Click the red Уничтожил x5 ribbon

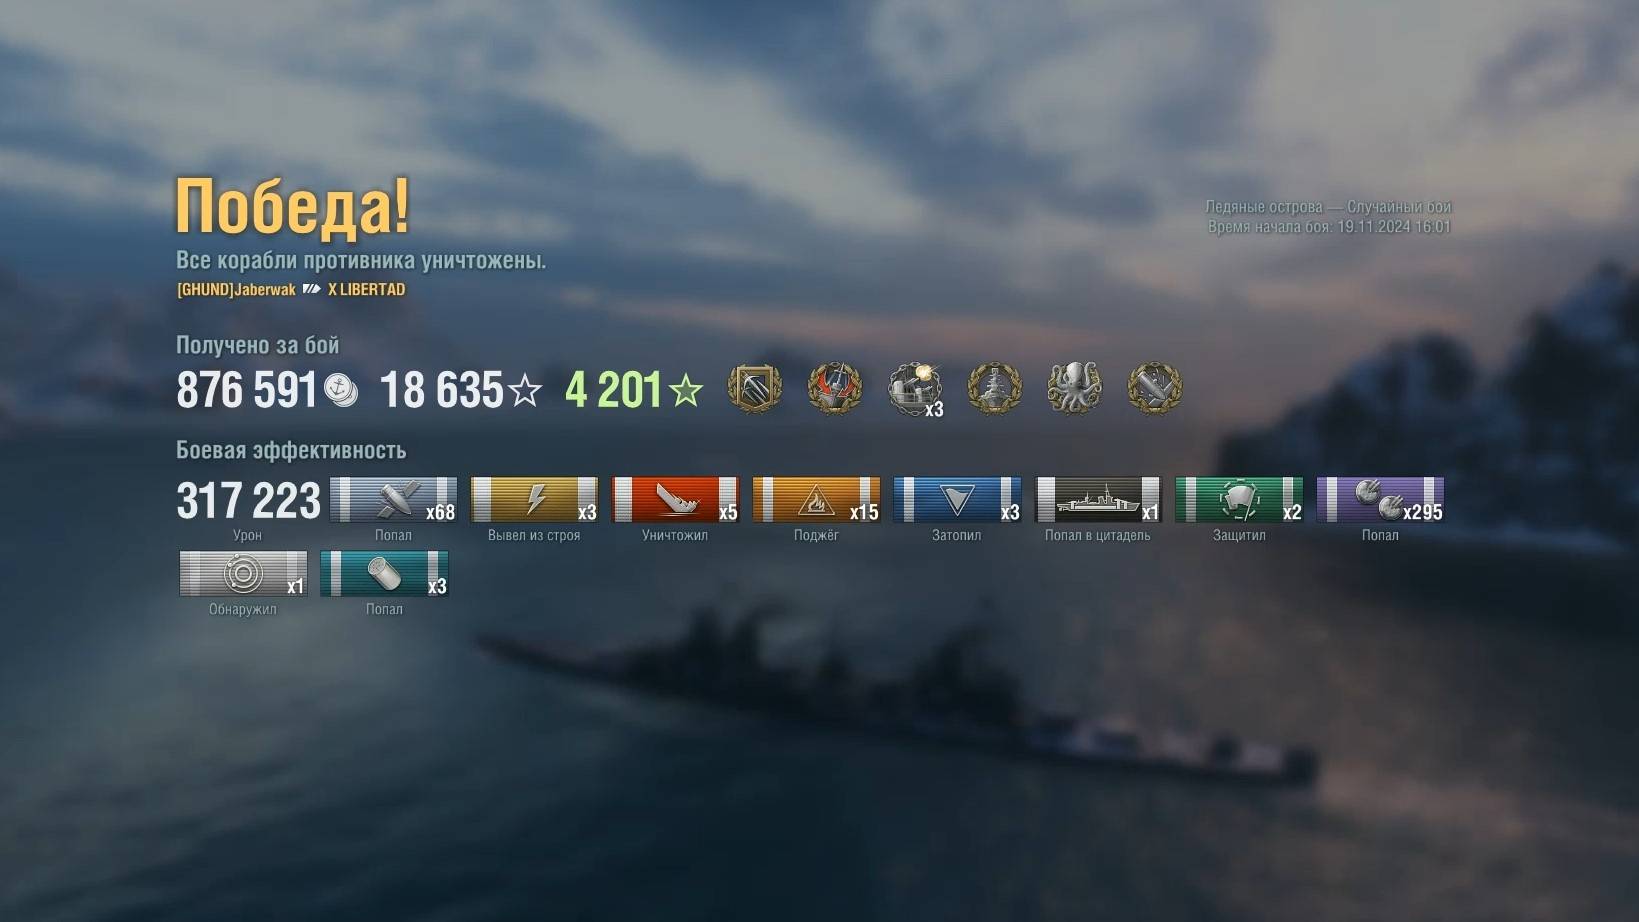pos(675,499)
